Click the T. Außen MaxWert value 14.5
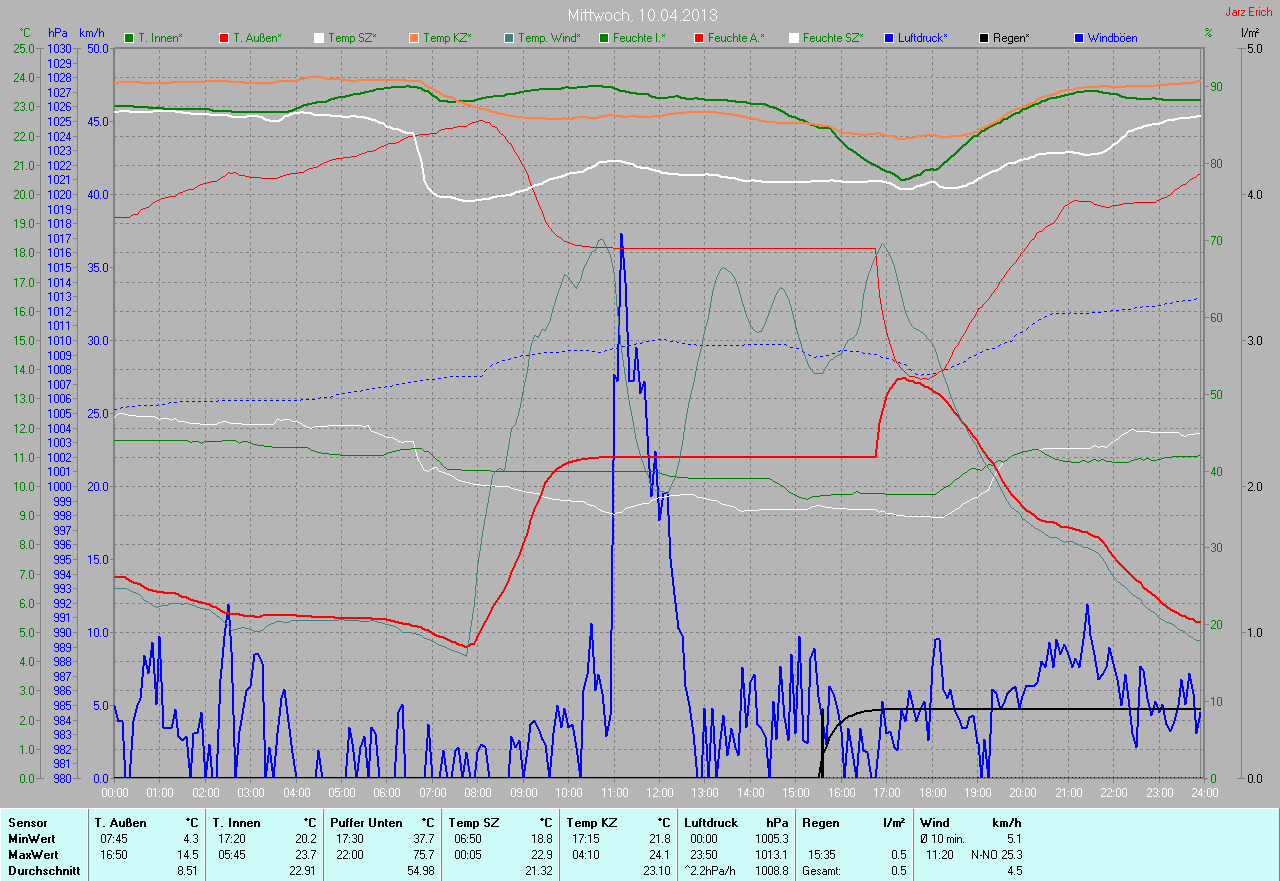The height and width of the screenshot is (881, 1280). 188,855
